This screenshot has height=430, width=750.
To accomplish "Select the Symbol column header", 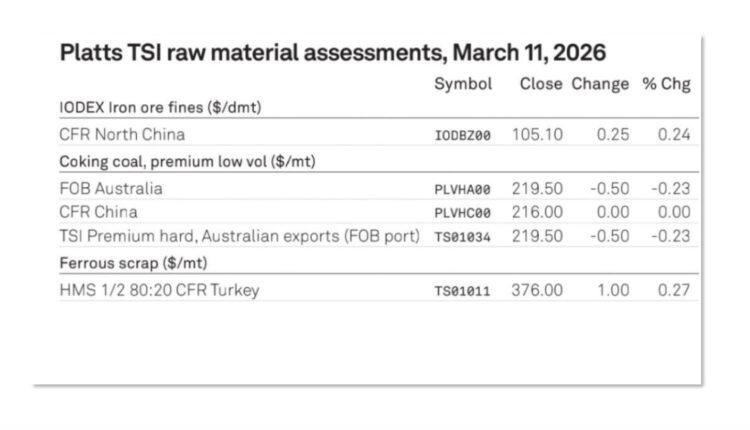I will 463,85.
